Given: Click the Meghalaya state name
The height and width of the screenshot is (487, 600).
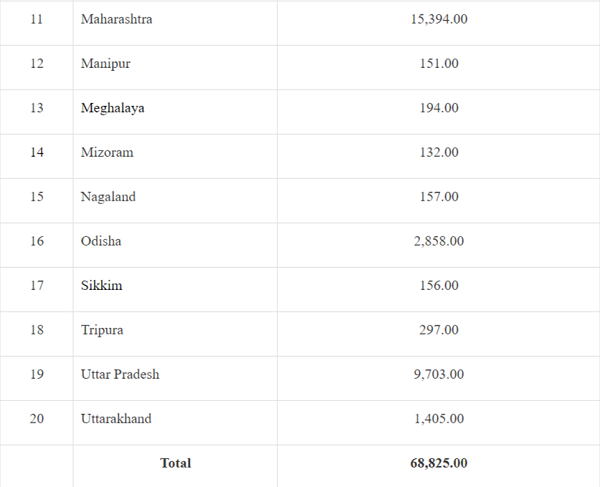Looking at the screenshot, I should coord(112,108).
